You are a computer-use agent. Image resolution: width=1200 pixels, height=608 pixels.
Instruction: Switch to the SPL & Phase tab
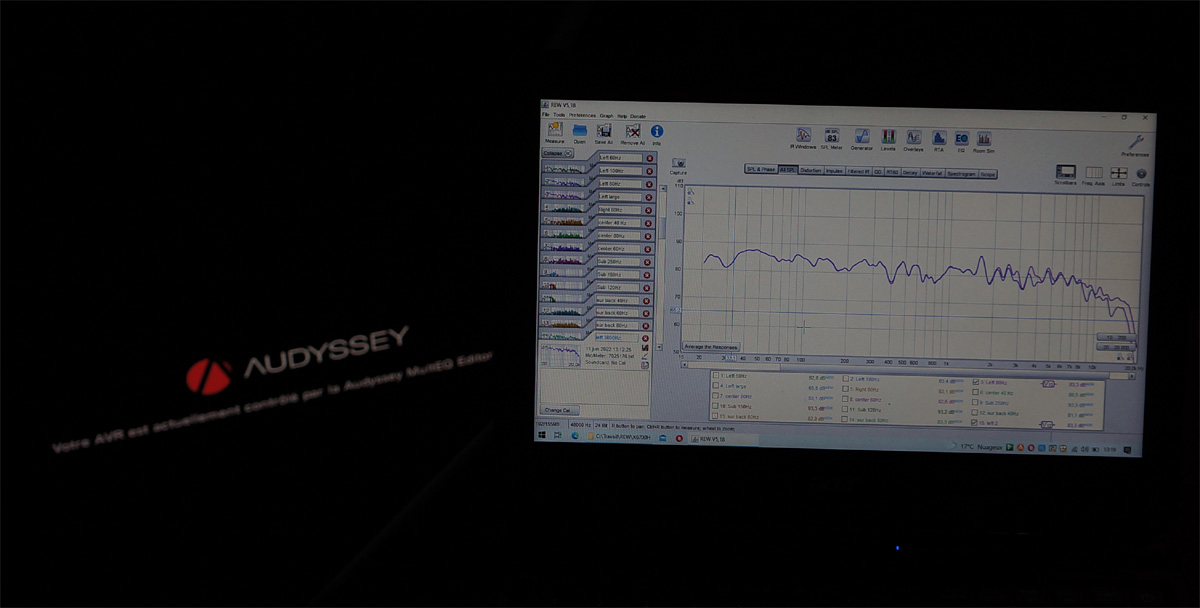(761, 169)
